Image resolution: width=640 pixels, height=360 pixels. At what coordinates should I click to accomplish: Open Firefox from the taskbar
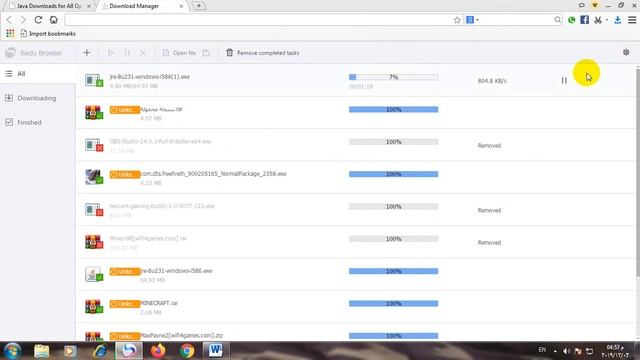click(158, 351)
